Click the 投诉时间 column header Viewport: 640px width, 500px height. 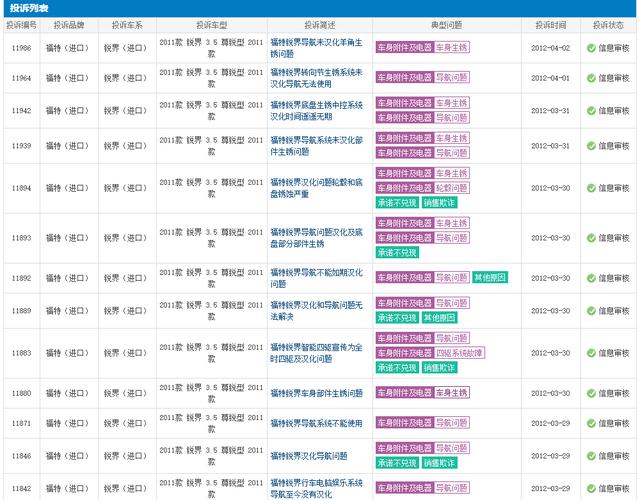coord(551,25)
